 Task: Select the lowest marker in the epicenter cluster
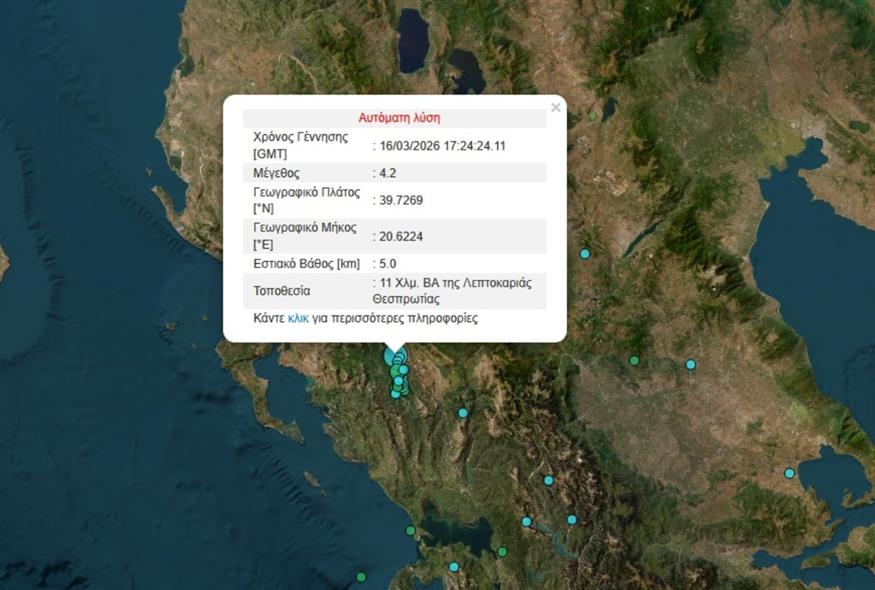pyautogui.click(x=396, y=393)
